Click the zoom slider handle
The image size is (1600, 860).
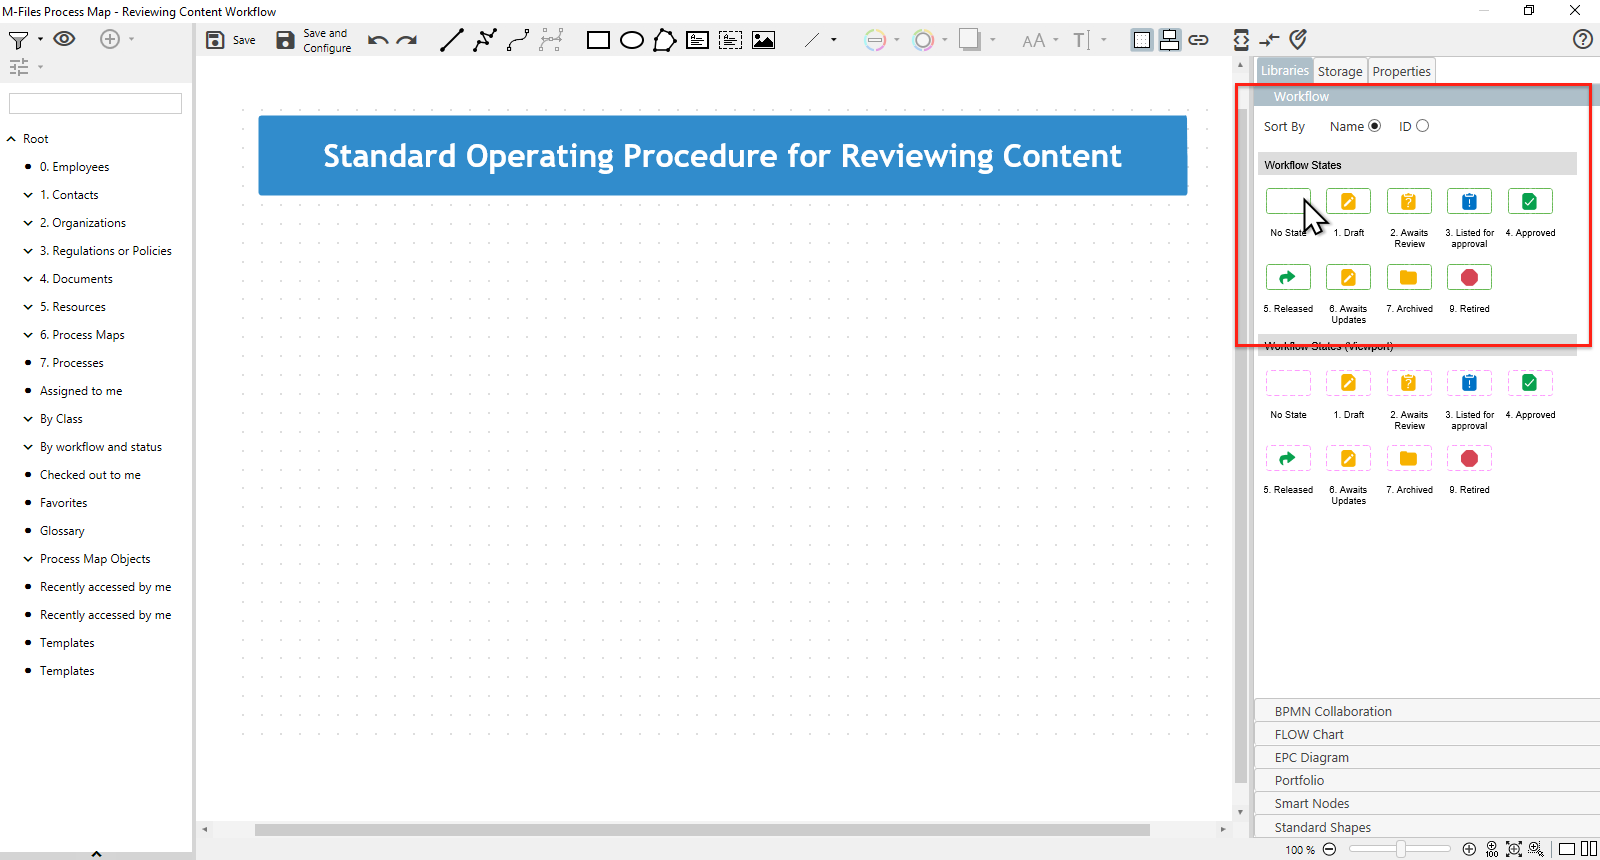(x=1401, y=849)
